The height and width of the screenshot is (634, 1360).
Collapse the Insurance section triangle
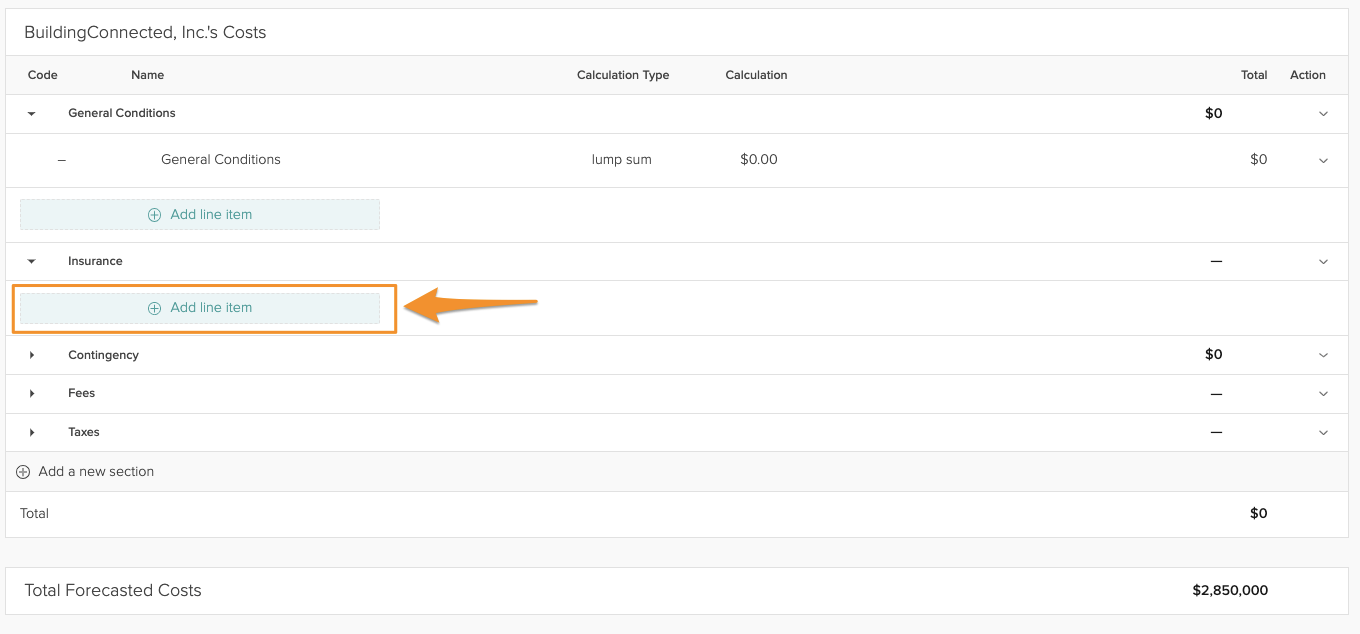tap(32, 262)
